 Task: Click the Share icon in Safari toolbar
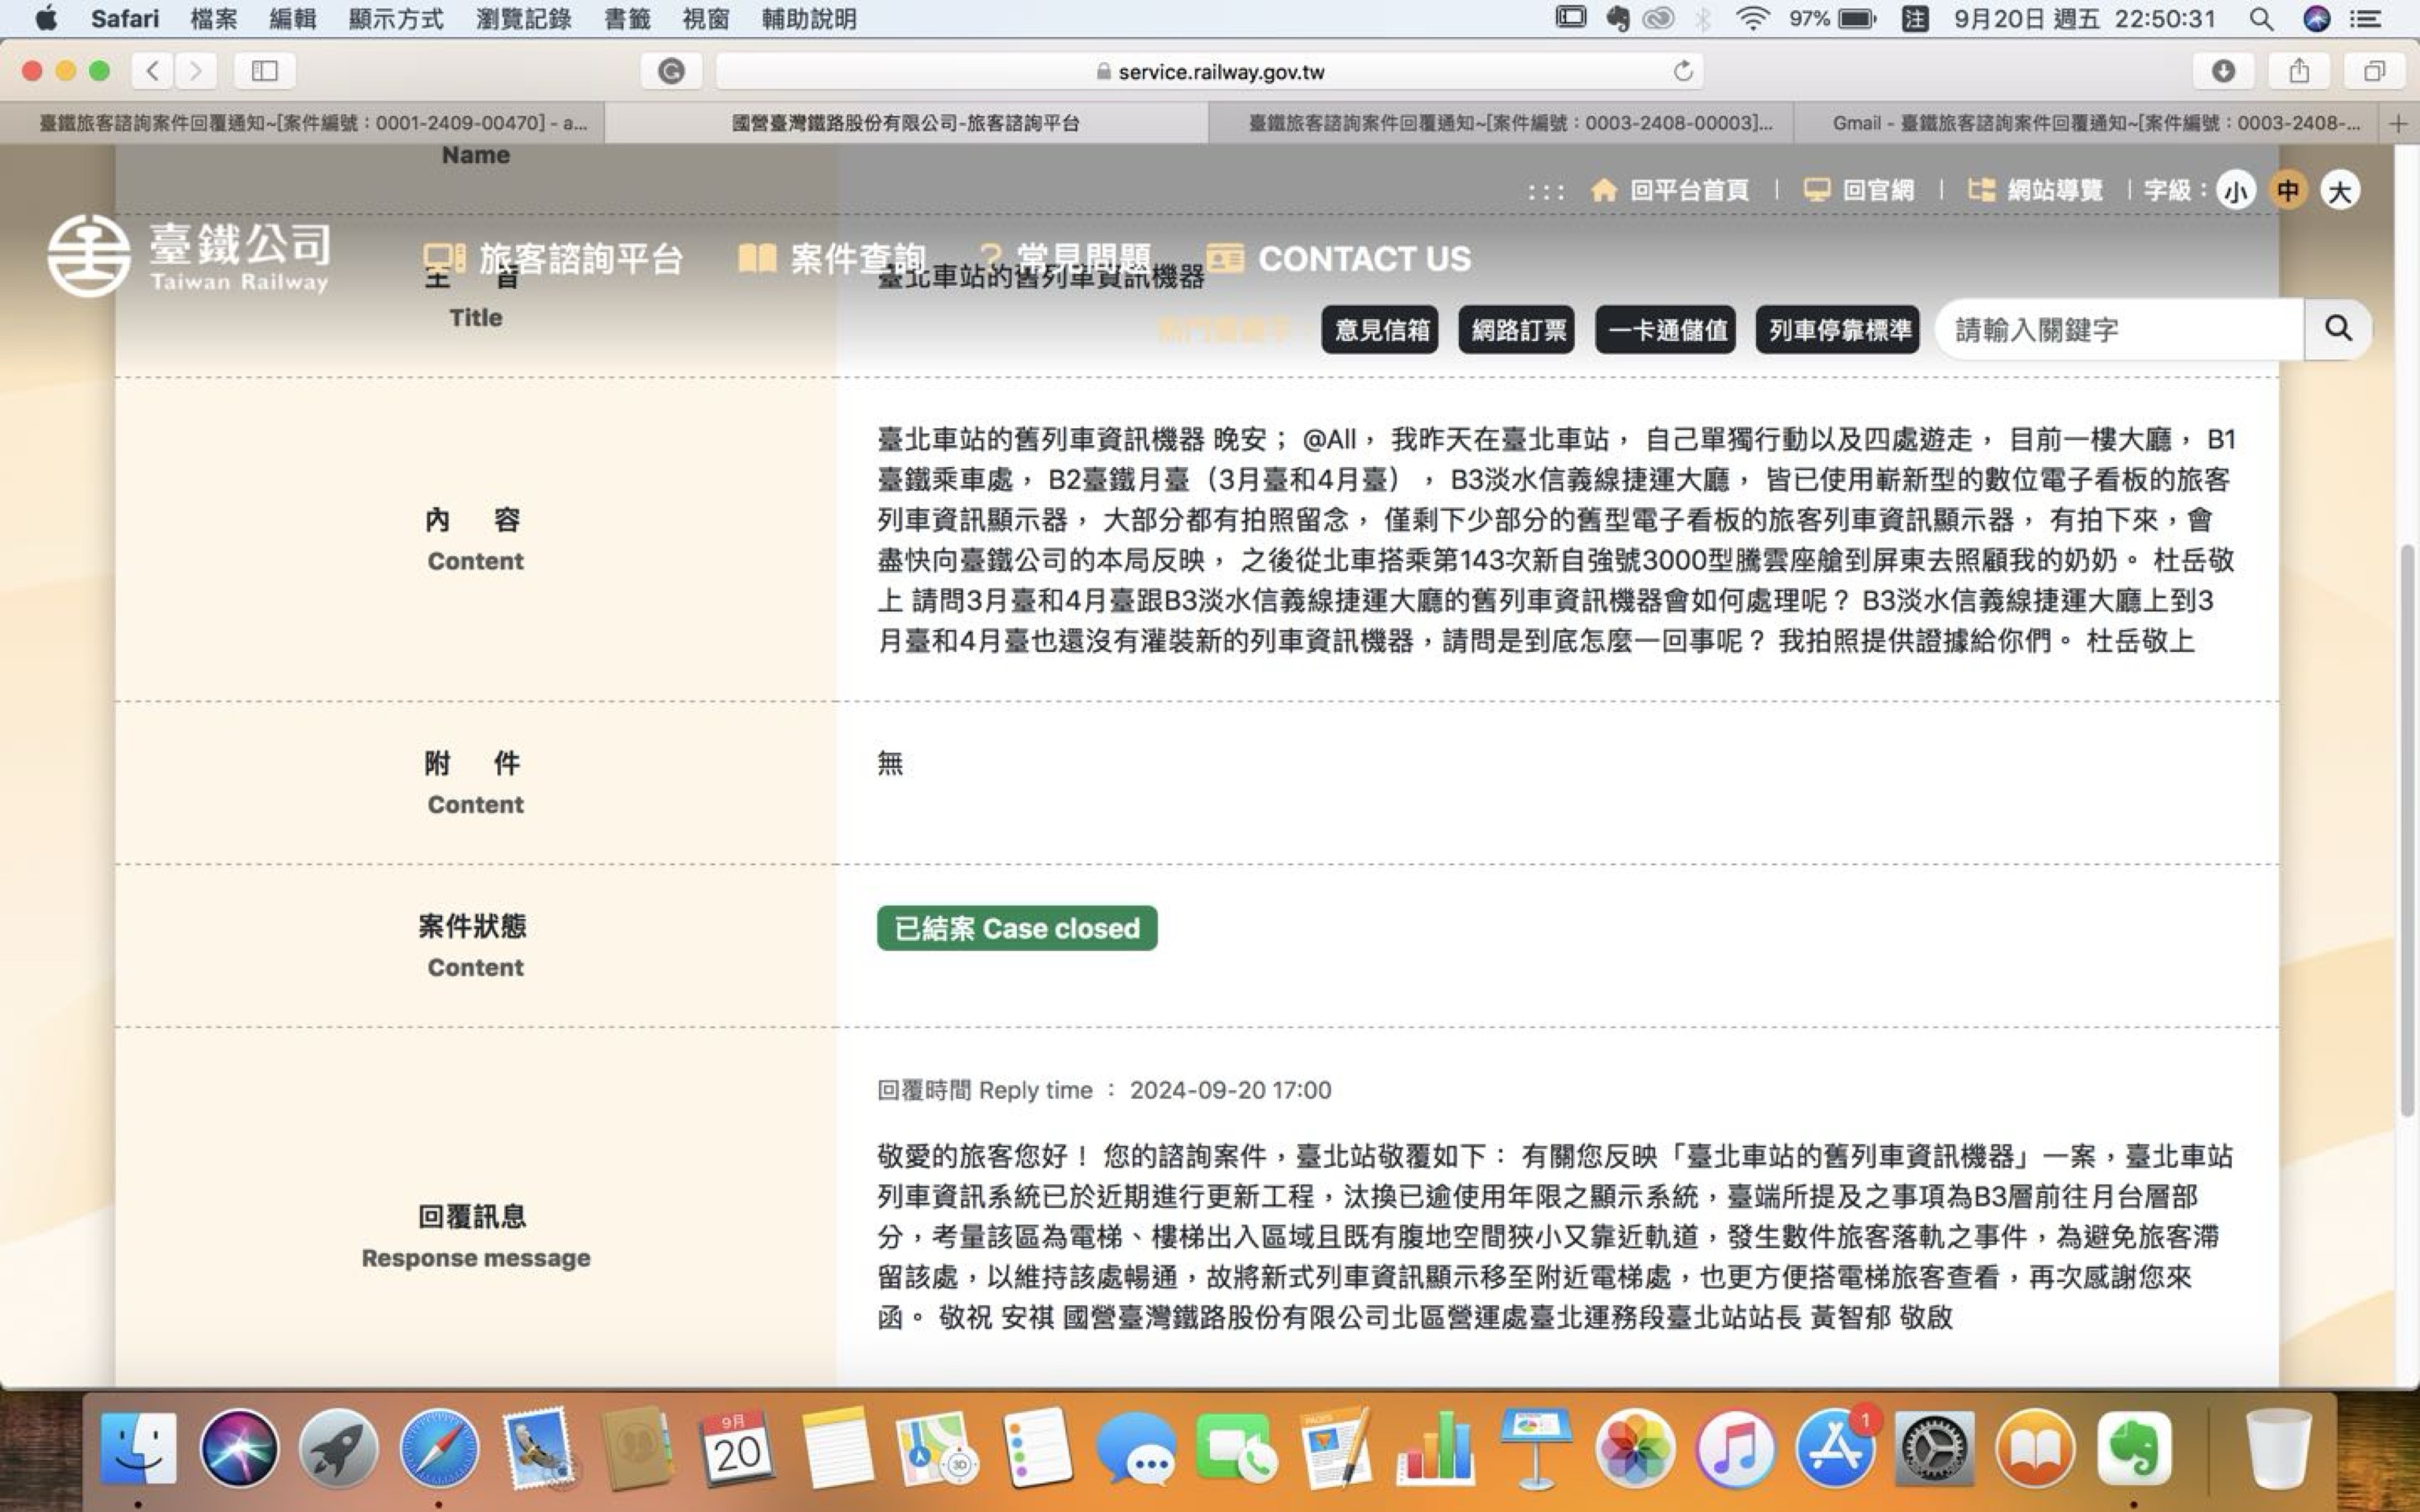[2299, 71]
